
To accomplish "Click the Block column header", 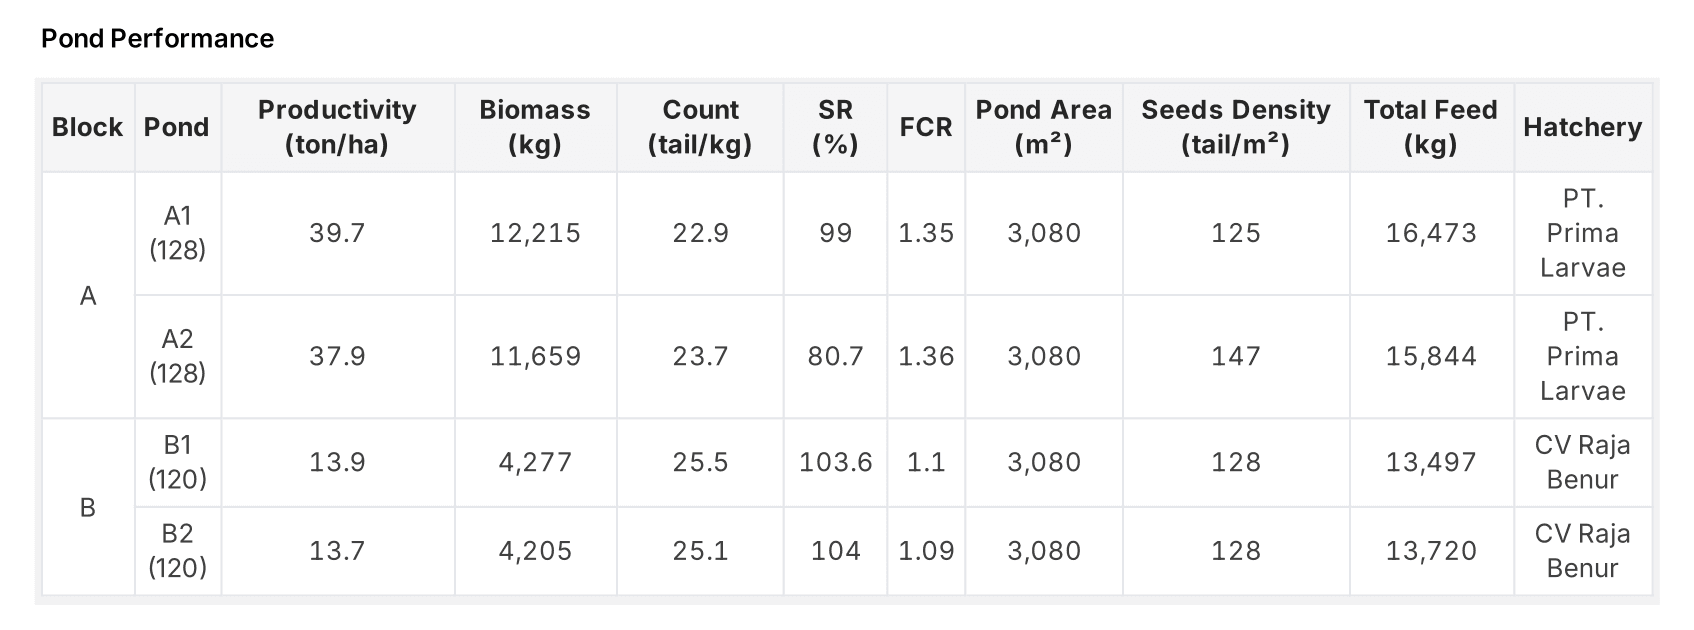I will tap(87, 127).
